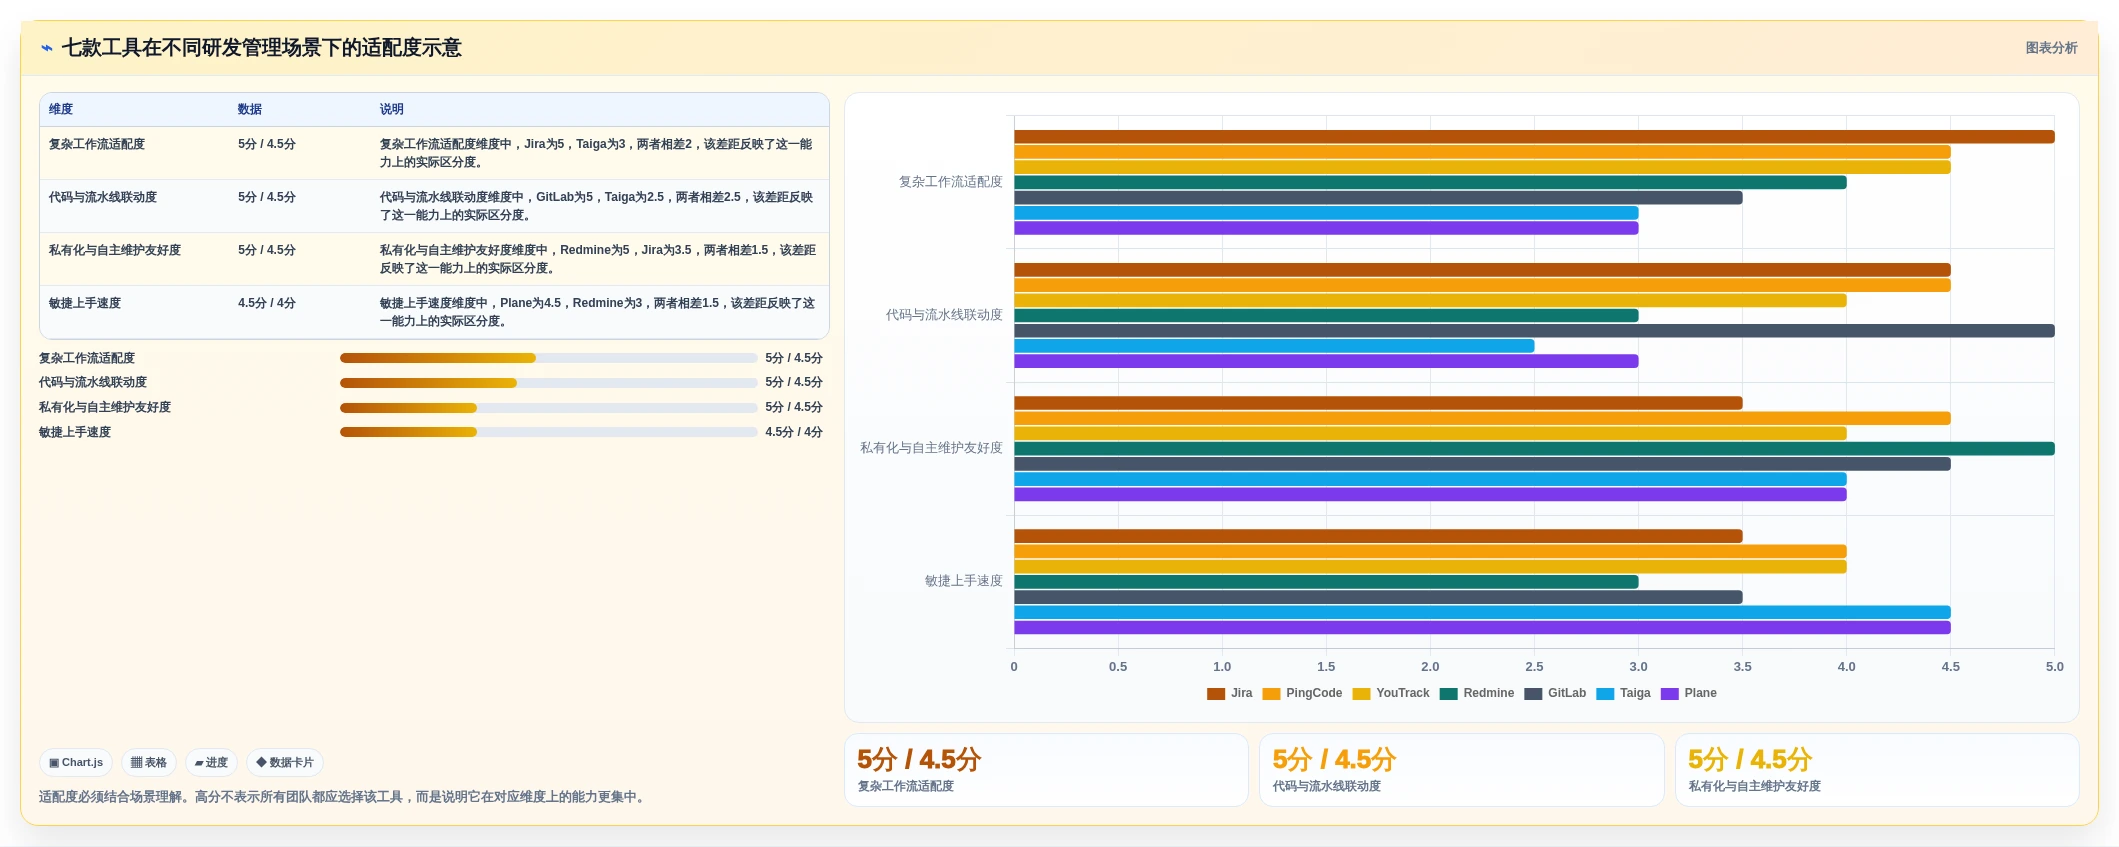Click the GitLab bar in 代码与流水线联动度 group
The width and height of the screenshot is (2119, 847).
coord(1534,331)
